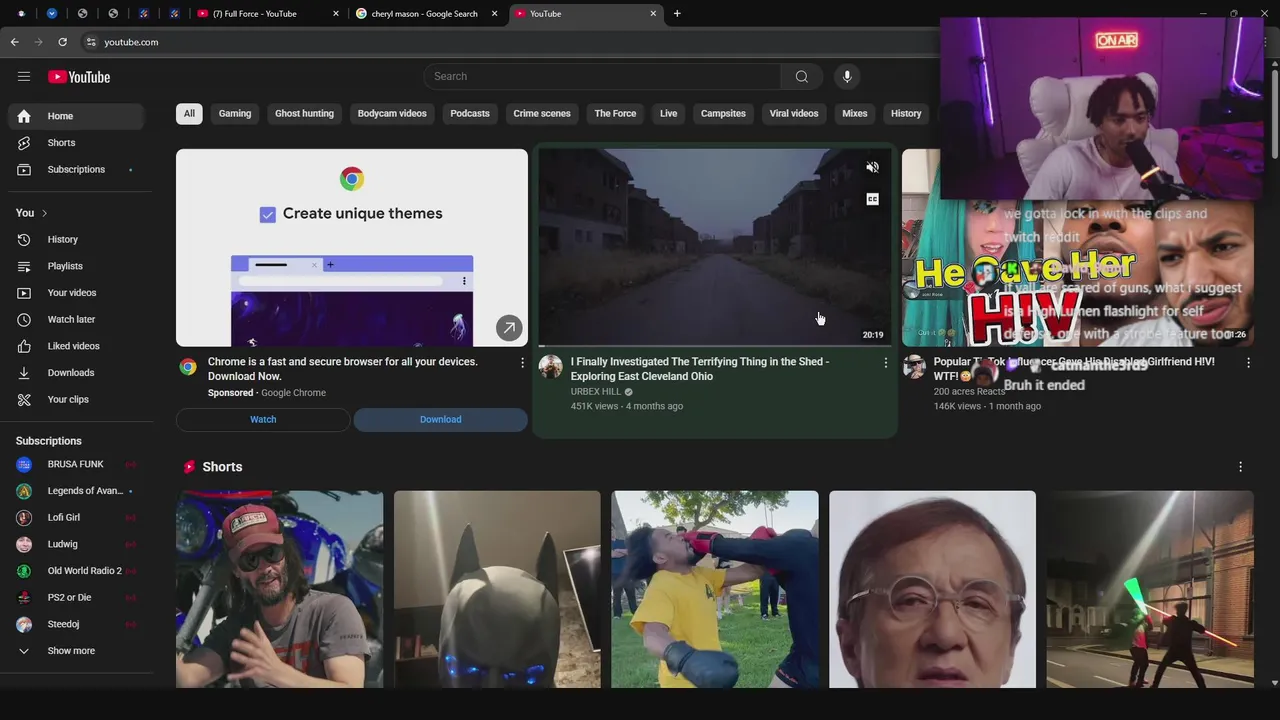Unmute the preview video playing
Screen dimensions: 1280x720
(872, 168)
